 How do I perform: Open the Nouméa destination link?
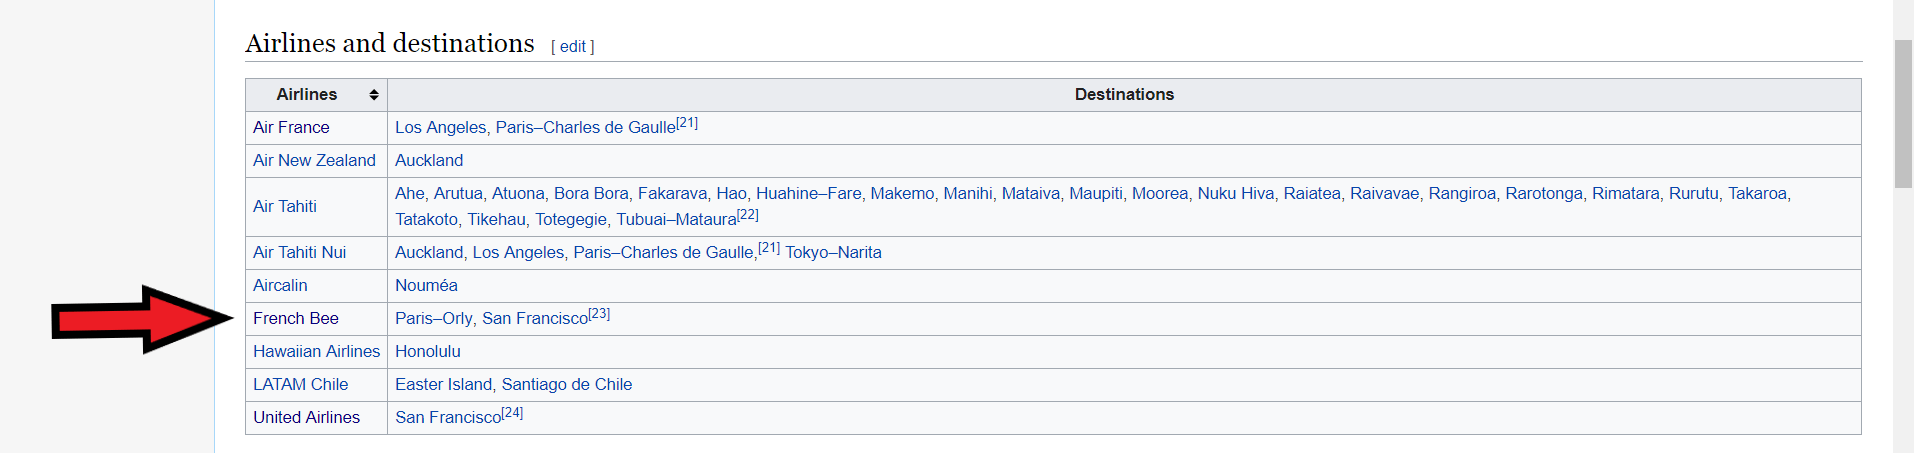(426, 285)
